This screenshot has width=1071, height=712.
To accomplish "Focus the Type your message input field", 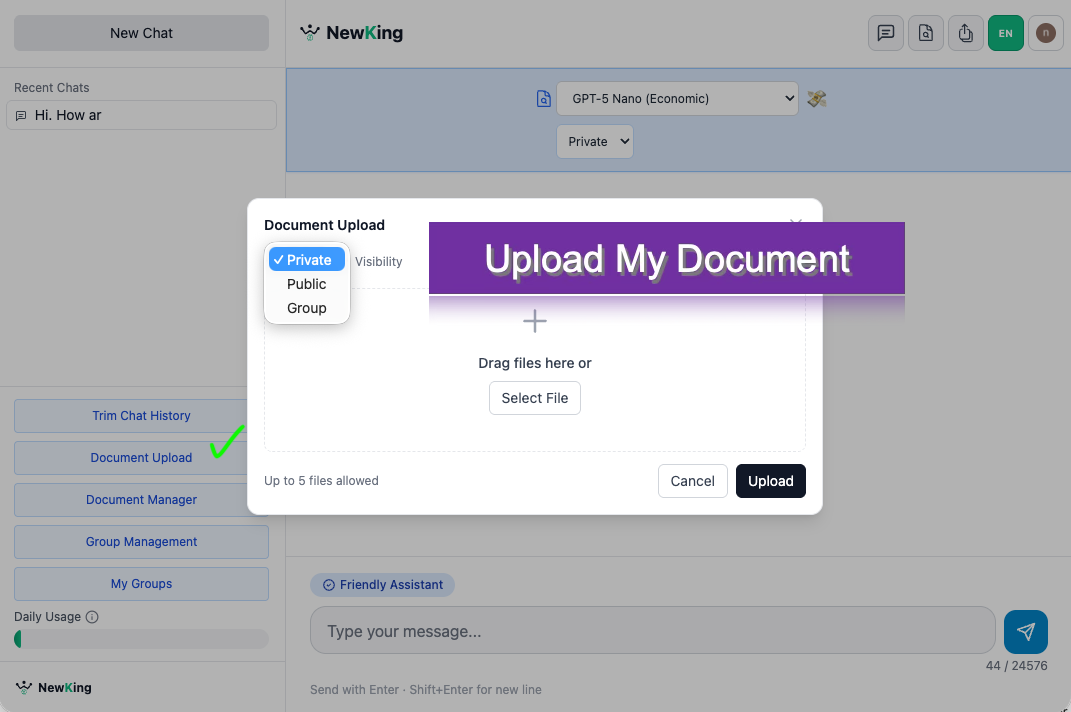I will [x=652, y=630].
